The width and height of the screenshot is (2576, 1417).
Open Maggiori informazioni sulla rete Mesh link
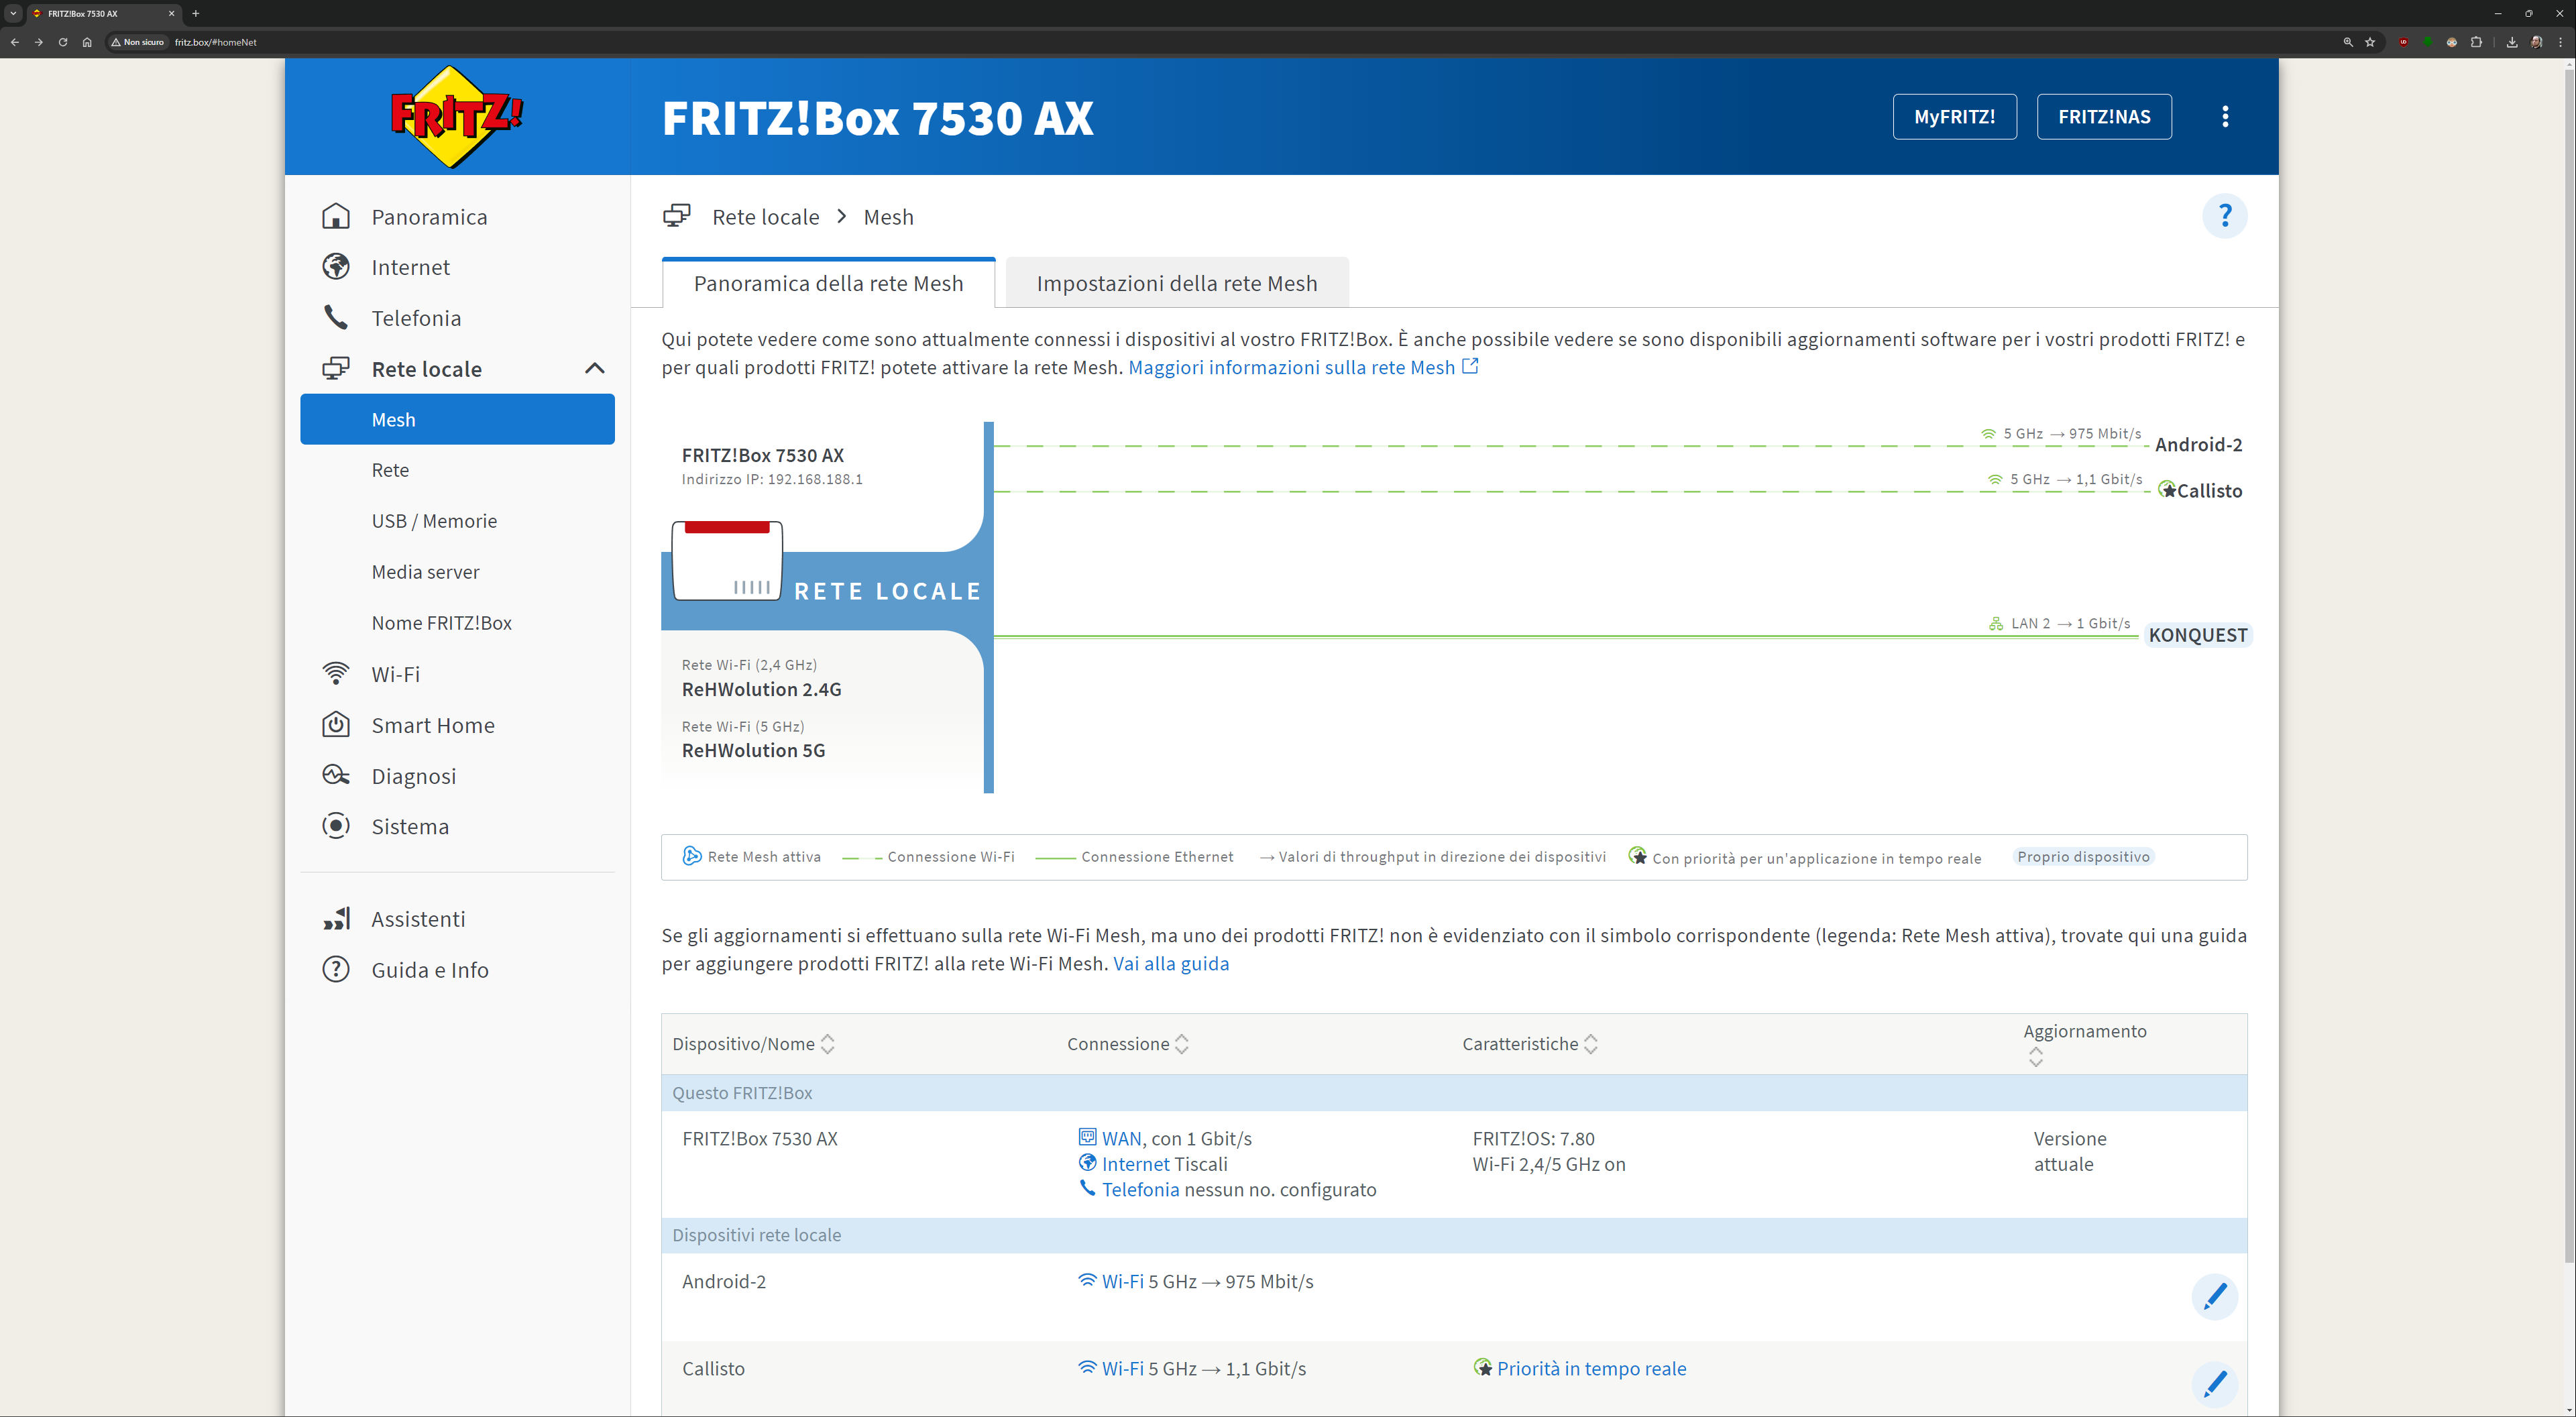1291,367
